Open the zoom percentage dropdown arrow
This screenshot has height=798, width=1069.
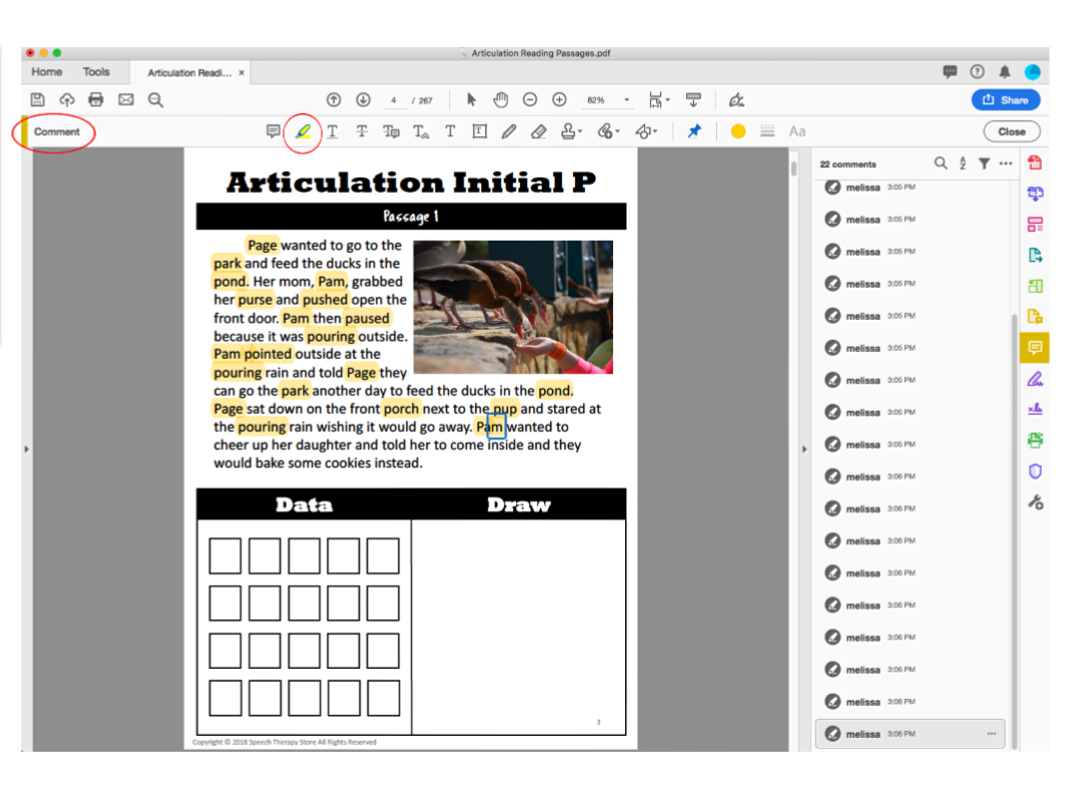coord(627,100)
